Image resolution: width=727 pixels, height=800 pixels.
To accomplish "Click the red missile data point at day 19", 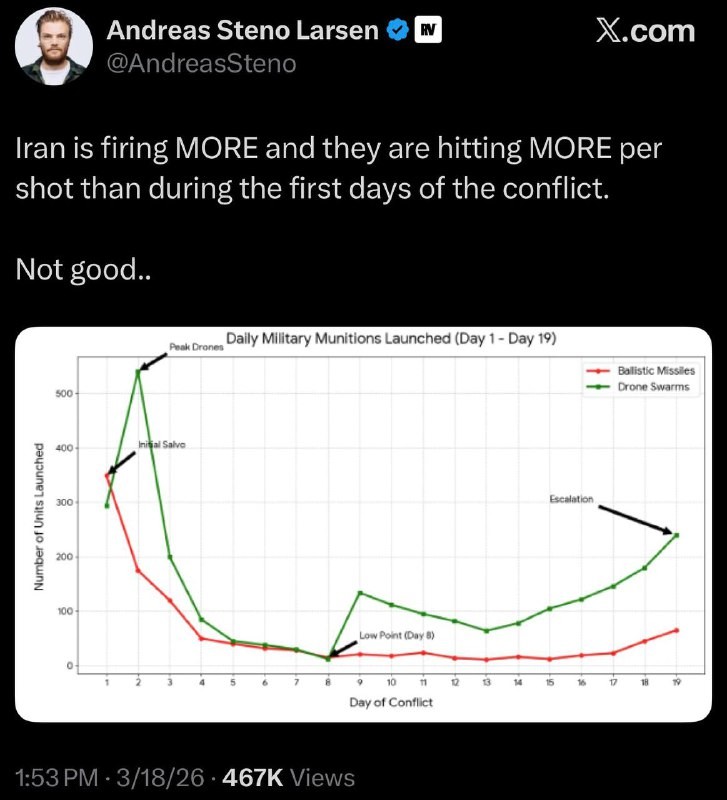I will coord(677,630).
